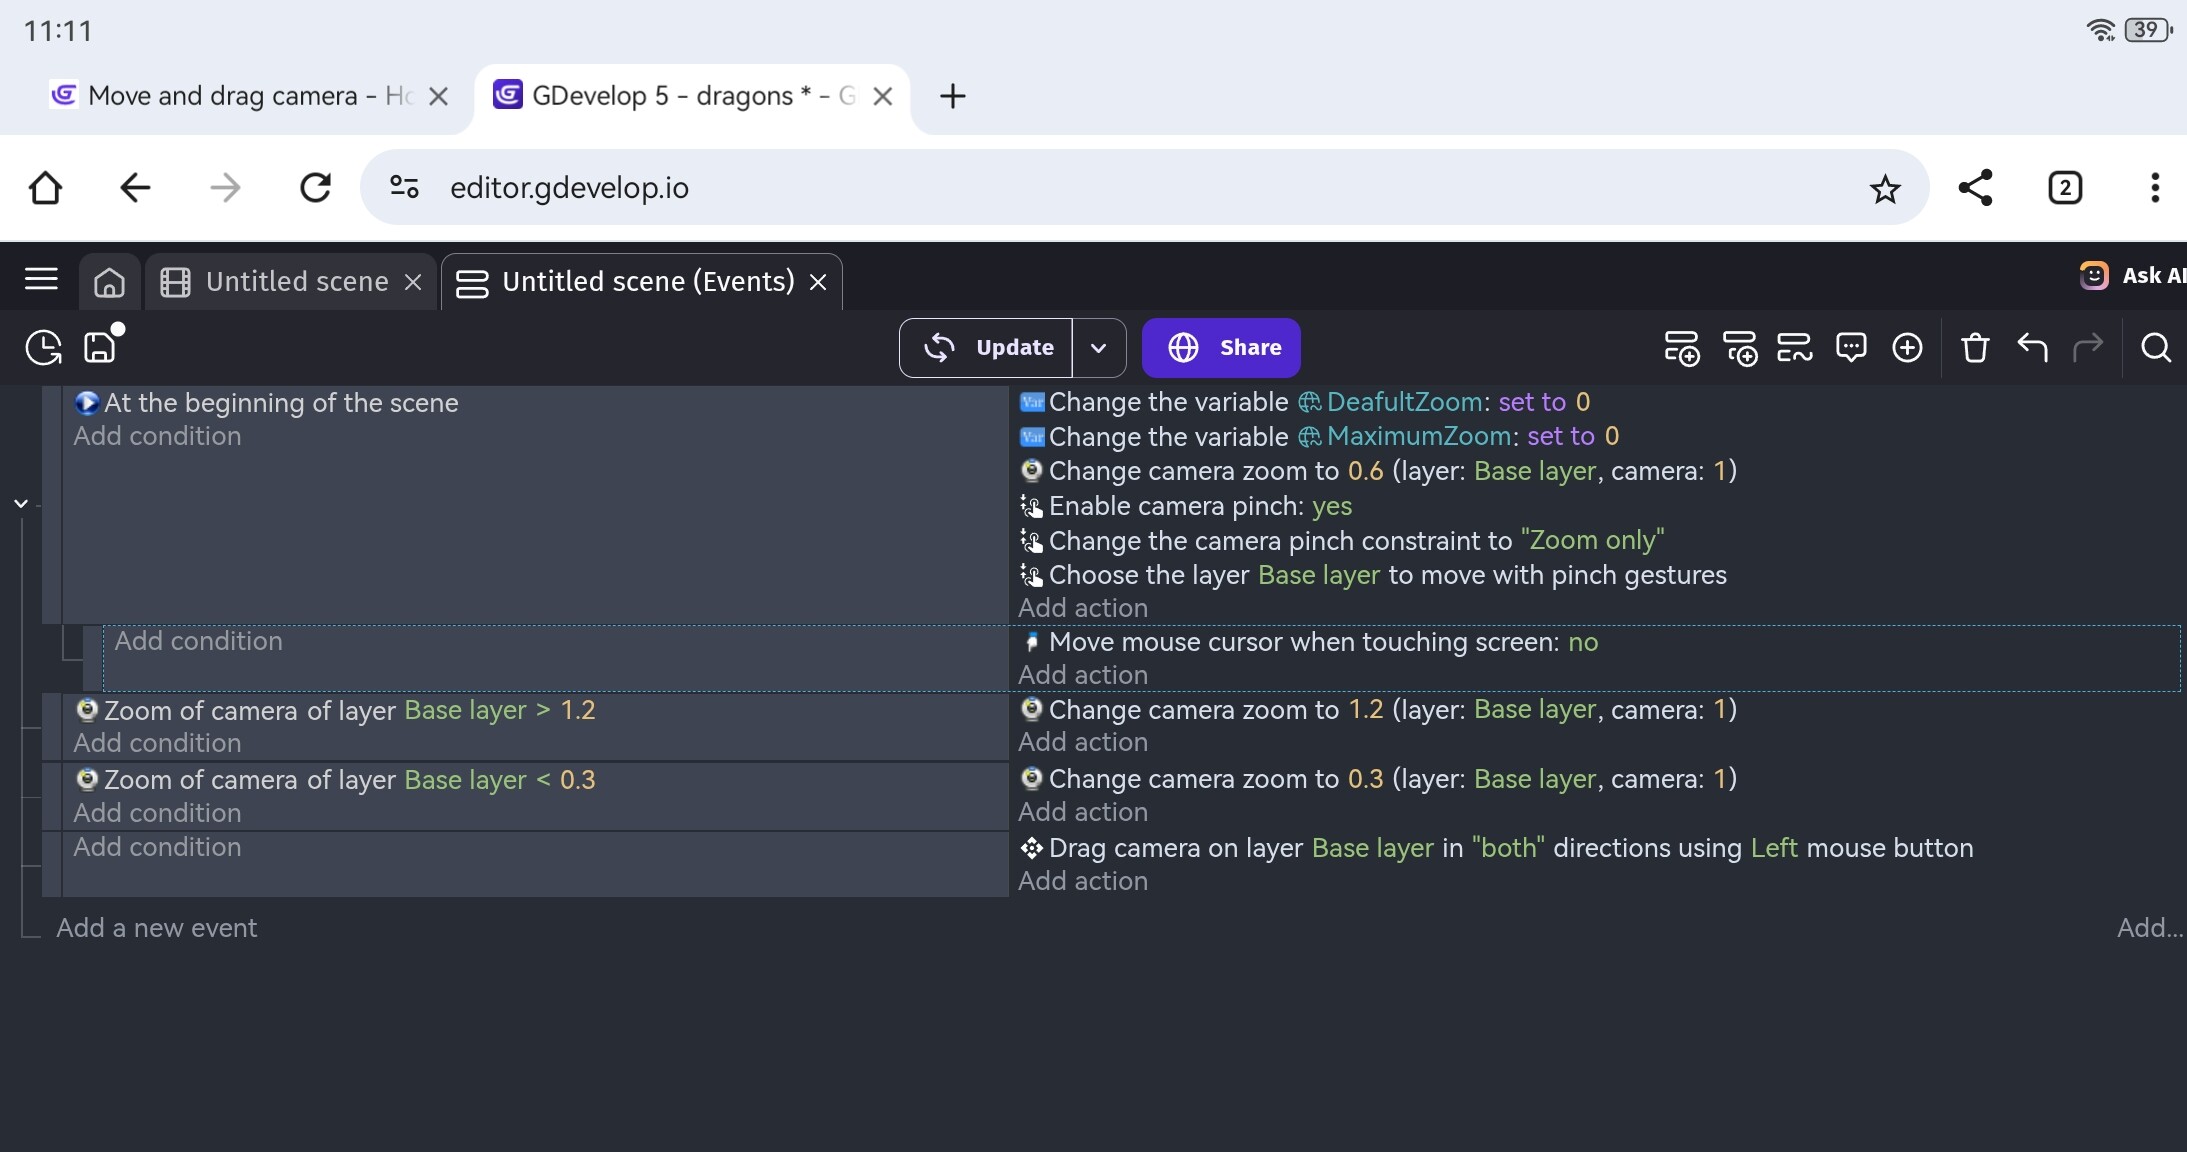The height and width of the screenshot is (1152, 2187).
Task: Click the Add a sub-event toolbar icon
Action: [1740, 348]
